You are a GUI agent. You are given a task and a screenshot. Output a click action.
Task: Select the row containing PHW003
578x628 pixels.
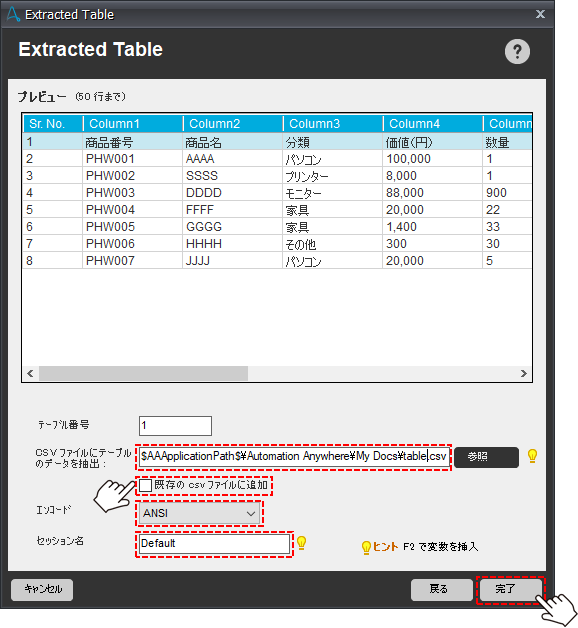[x=277, y=193]
